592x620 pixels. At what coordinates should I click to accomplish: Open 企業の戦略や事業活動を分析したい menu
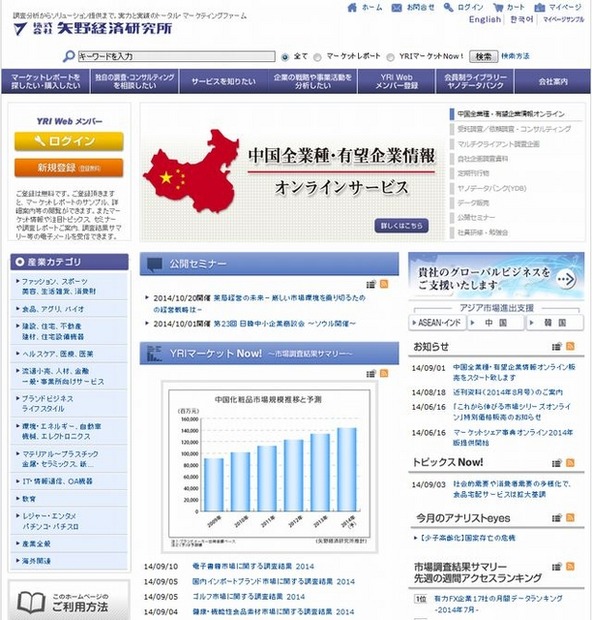tap(313, 81)
